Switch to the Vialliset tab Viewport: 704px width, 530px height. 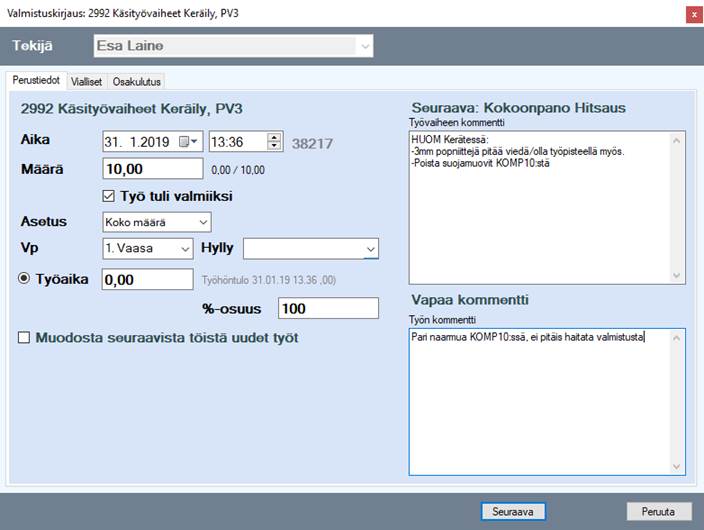(87, 82)
